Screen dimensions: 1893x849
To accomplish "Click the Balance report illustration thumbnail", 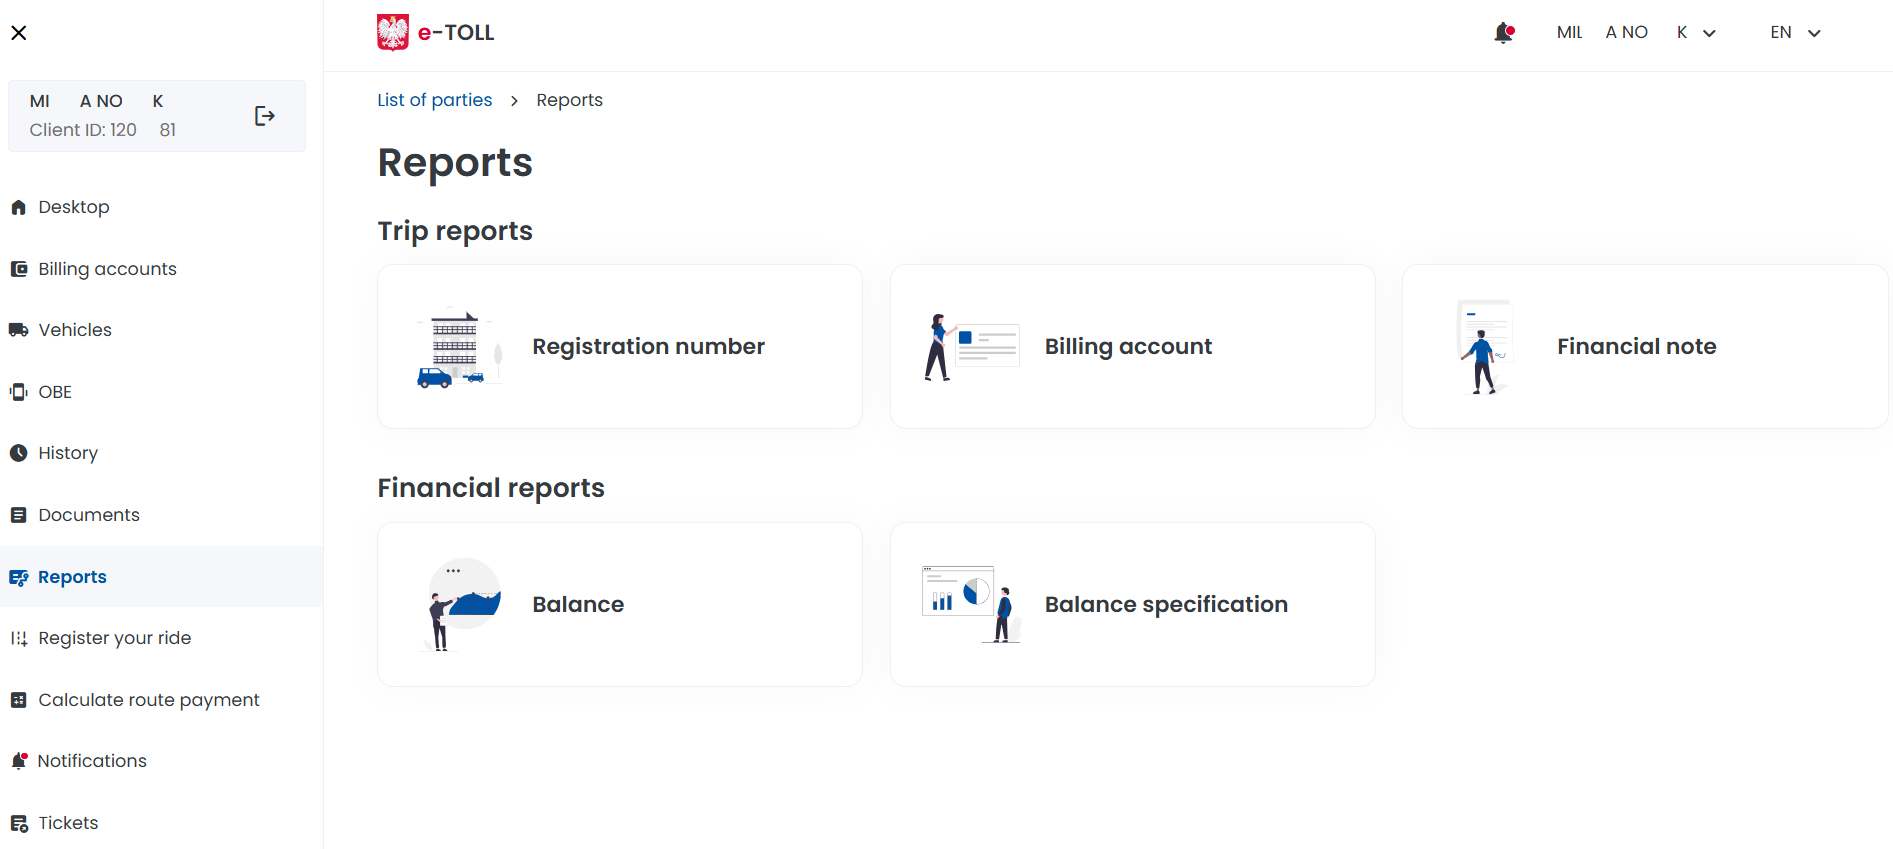I will [x=461, y=604].
